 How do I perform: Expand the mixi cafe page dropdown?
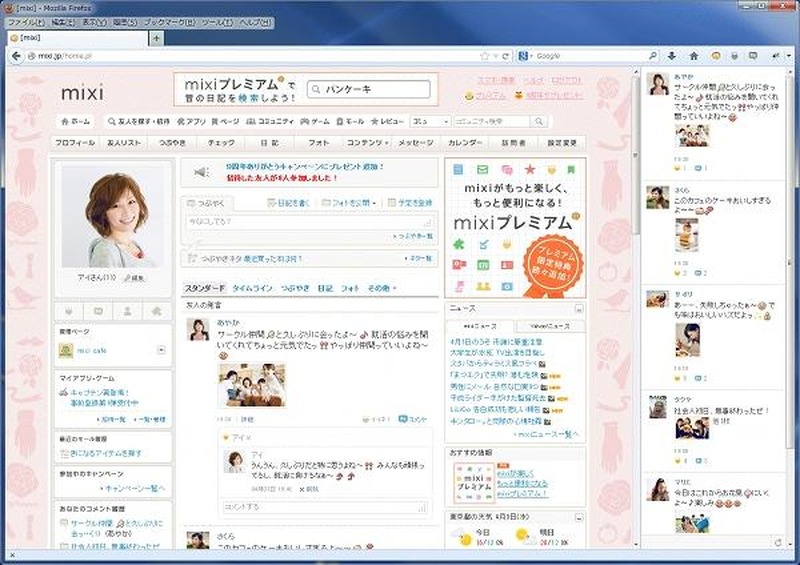[162, 350]
